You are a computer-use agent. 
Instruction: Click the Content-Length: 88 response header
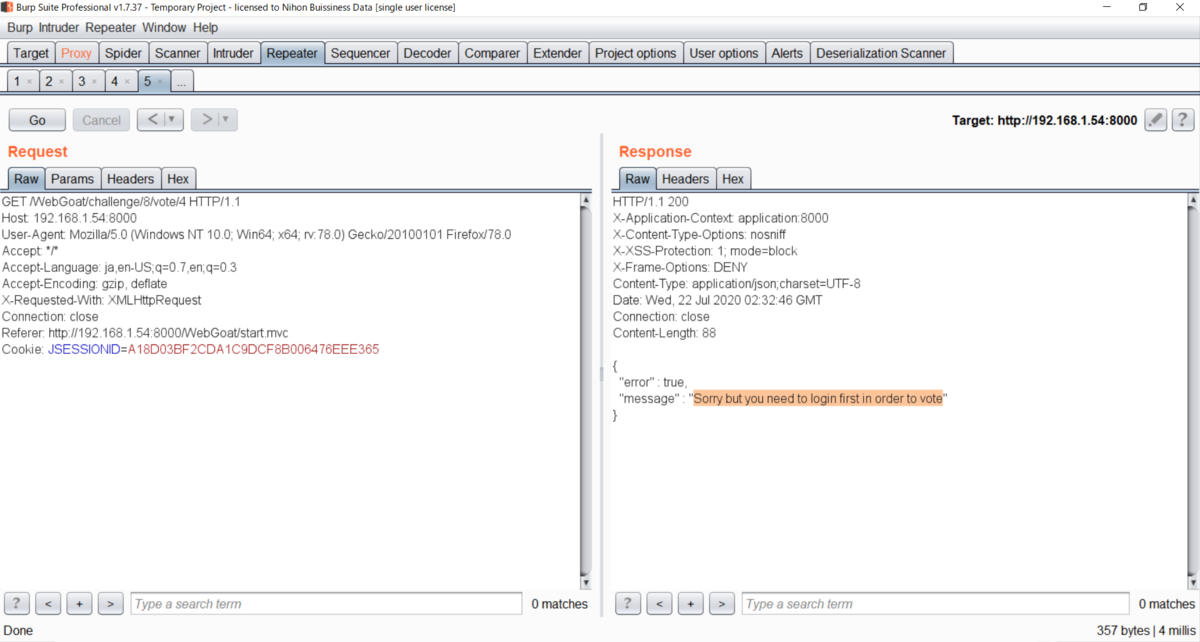pos(664,333)
